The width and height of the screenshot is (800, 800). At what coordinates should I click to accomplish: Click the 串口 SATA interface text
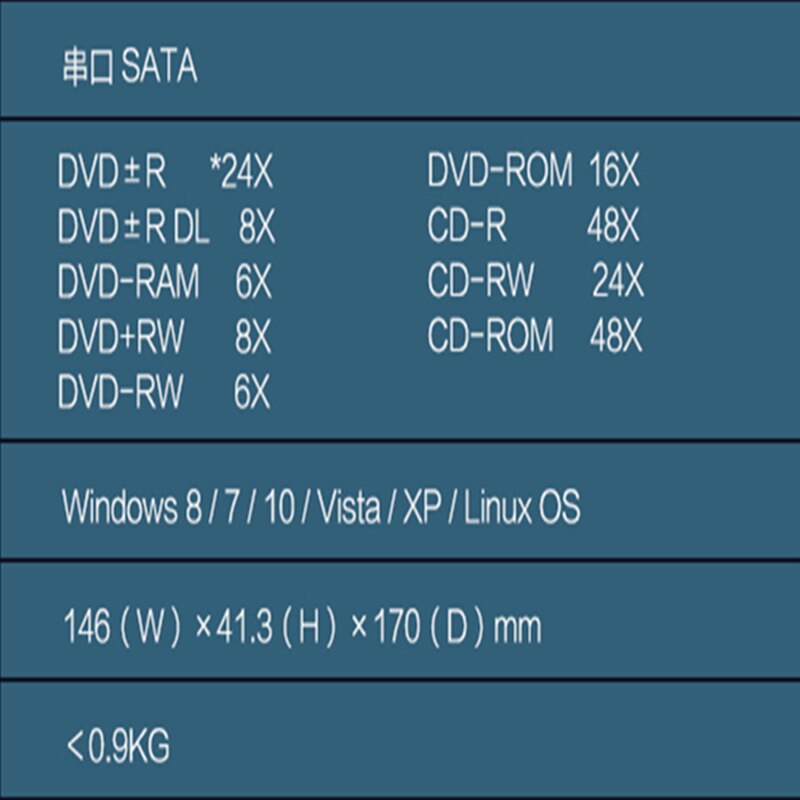(130, 66)
